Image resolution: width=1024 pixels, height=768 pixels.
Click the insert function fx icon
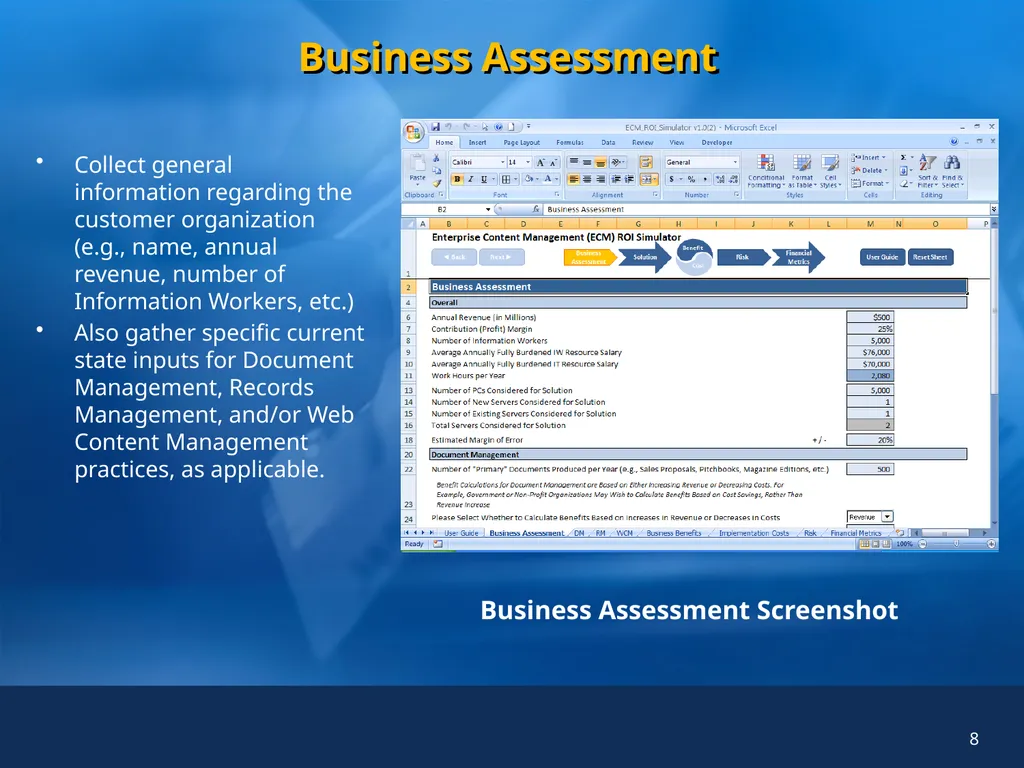coord(536,210)
